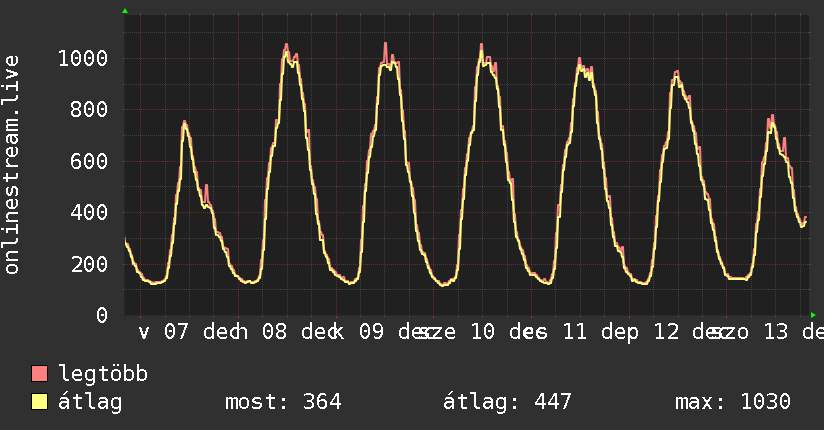
Task: Select the 10 date label on x-axis
Action: point(483,332)
